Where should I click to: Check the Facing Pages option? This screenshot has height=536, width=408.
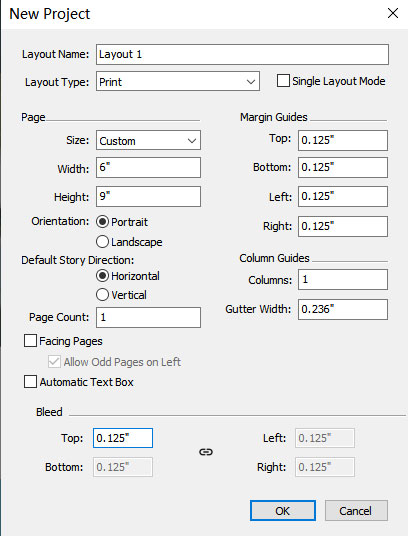coord(30,341)
